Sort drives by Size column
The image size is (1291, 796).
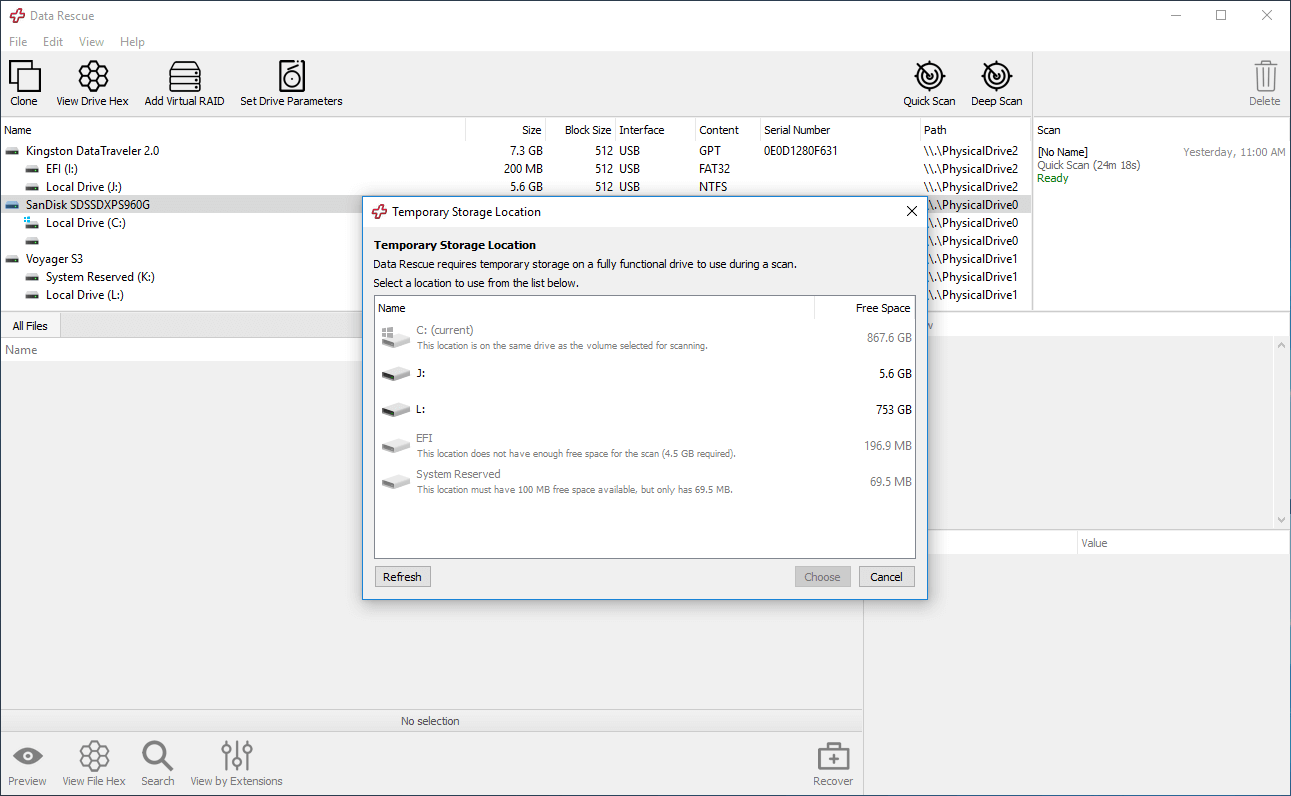[506, 130]
